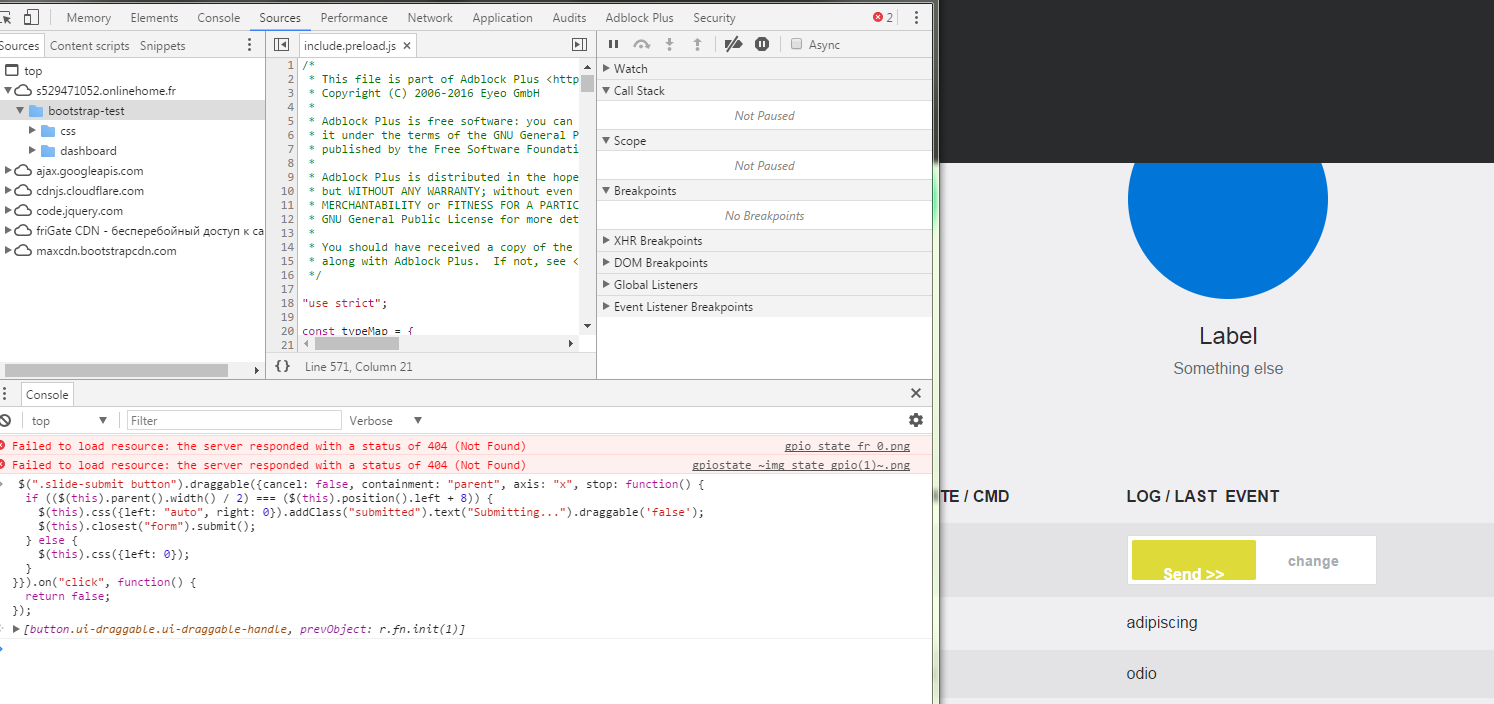Select the Console drawer tab
This screenshot has width=1494, height=704.
47,395
